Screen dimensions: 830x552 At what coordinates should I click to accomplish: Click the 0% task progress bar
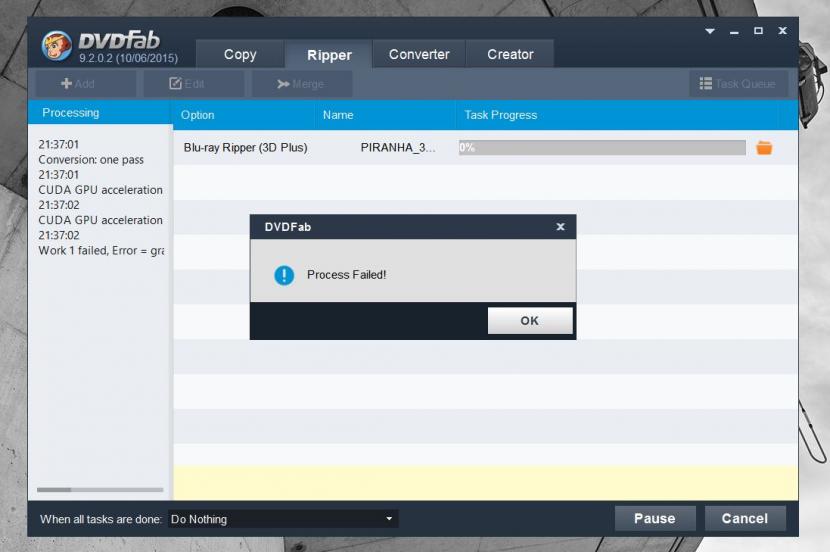click(602, 148)
